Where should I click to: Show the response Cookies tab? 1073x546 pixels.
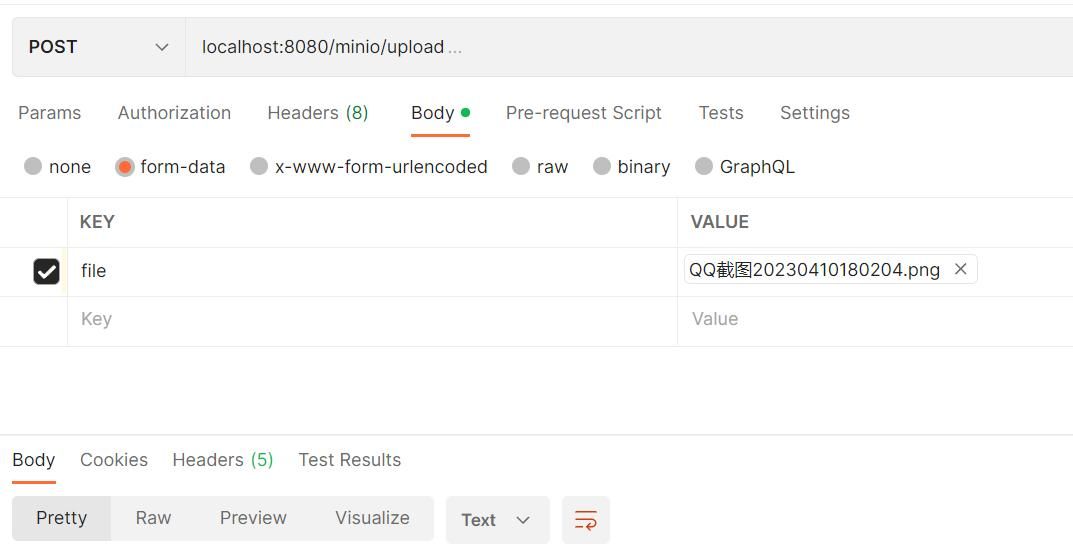click(114, 460)
